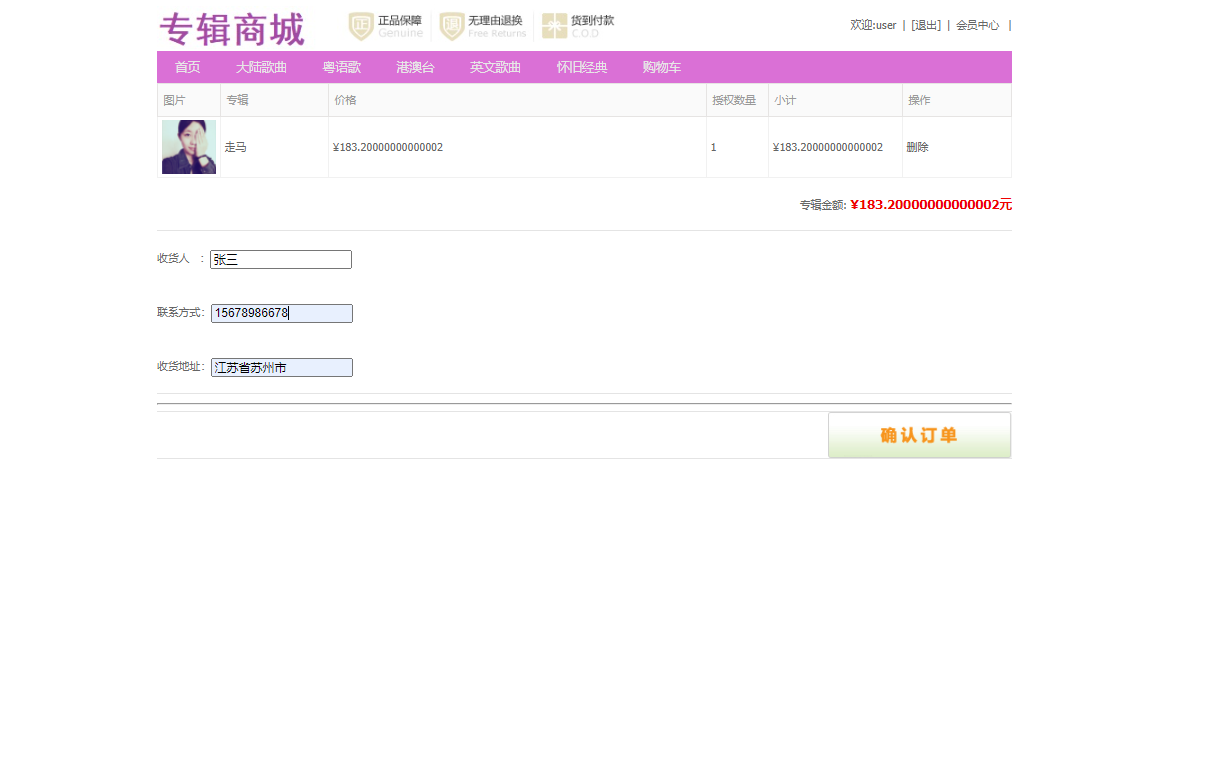
Task: Focus the 收货人 recipient name field
Action: 281,260
